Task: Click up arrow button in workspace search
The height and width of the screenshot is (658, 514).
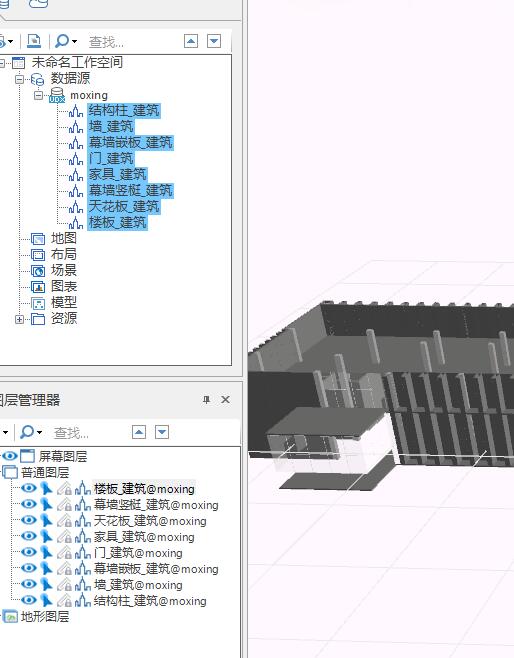Action: tap(191, 41)
